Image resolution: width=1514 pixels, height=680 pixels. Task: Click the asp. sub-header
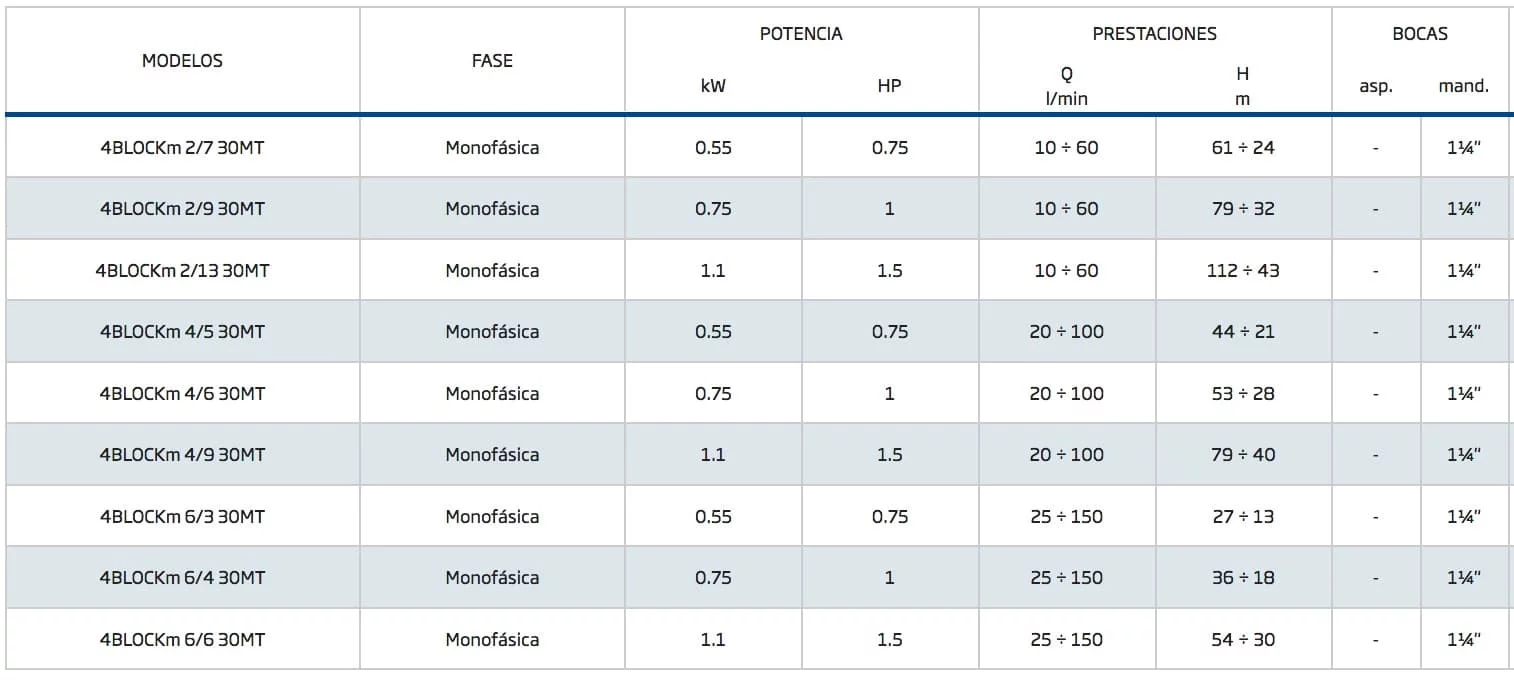[x=1376, y=86]
